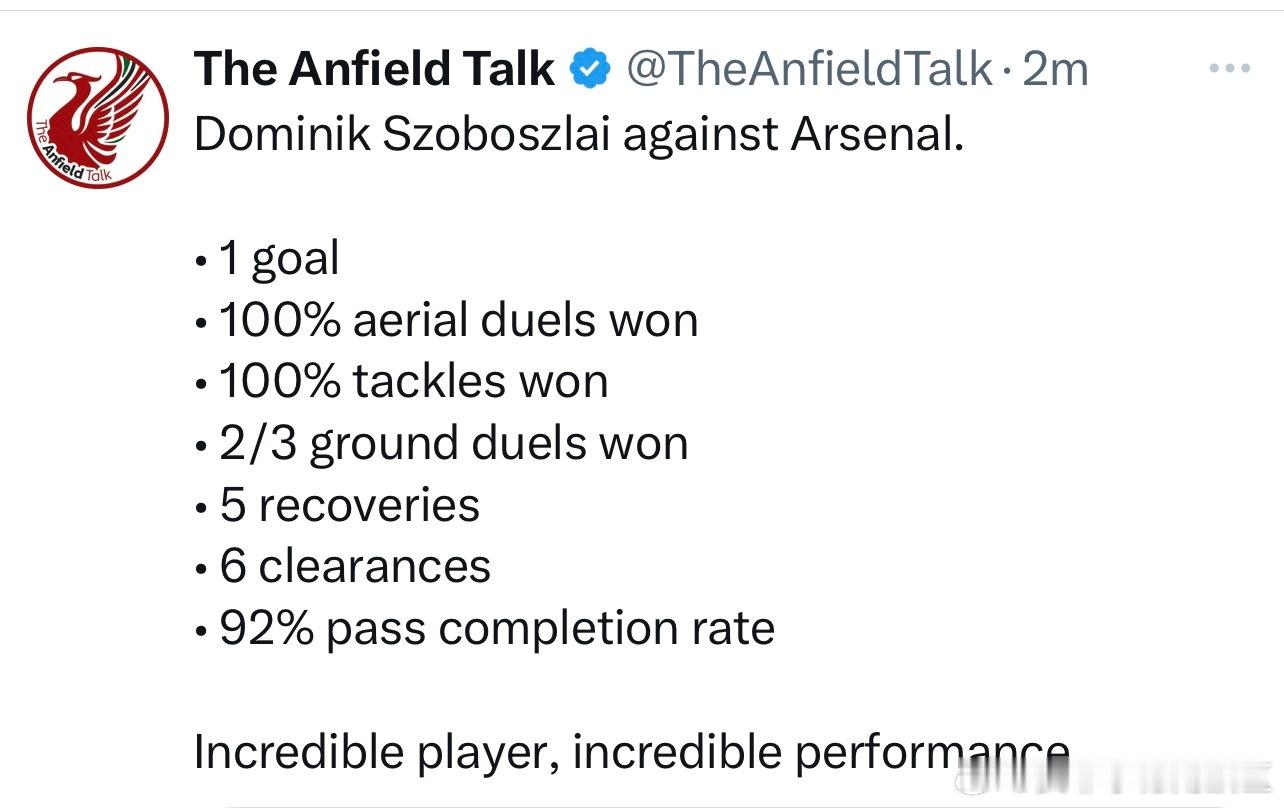Viewport: 1284px width, 808px height.
Task: Open the three-dot more options menu
Action: (x=1228, y=70)
